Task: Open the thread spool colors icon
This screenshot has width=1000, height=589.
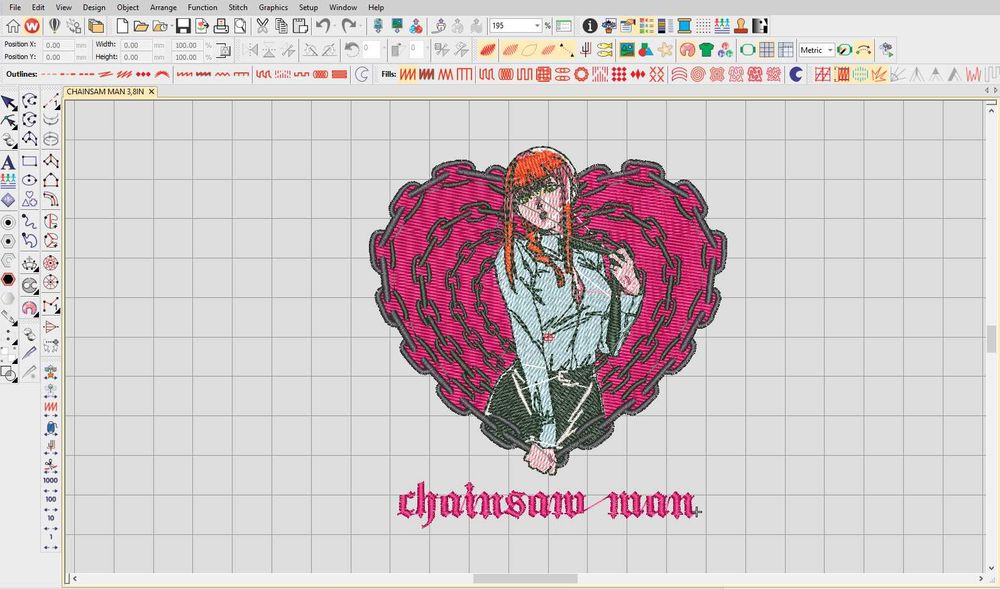Action: 684,26
